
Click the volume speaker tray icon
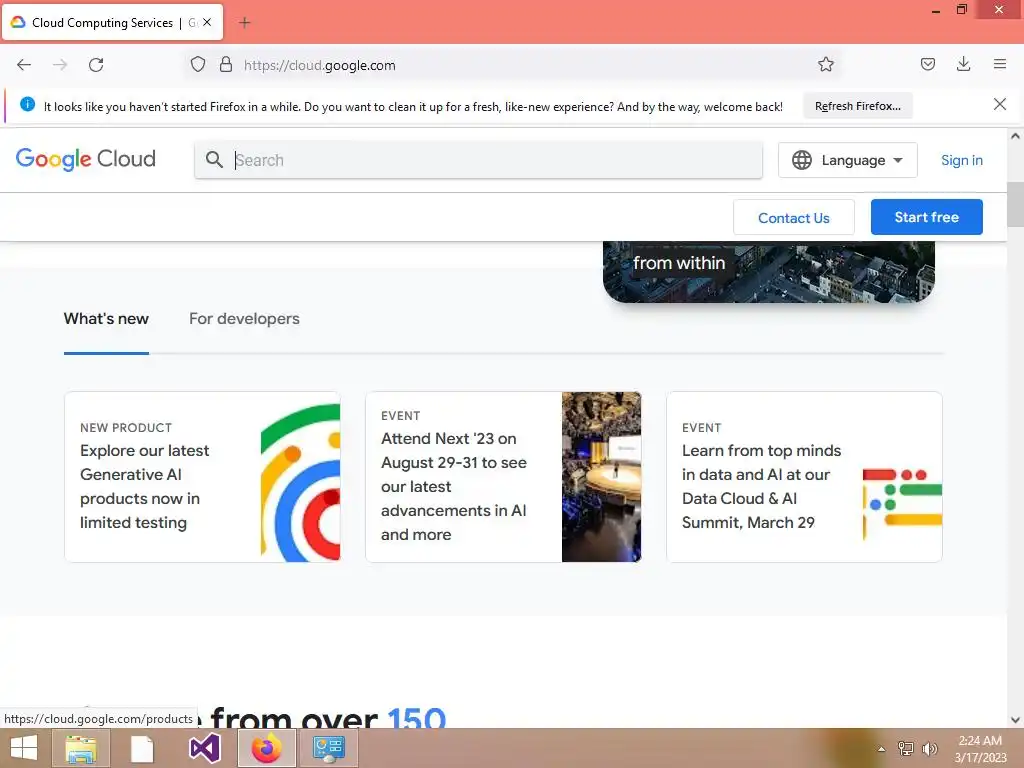(x=929, y=749)
